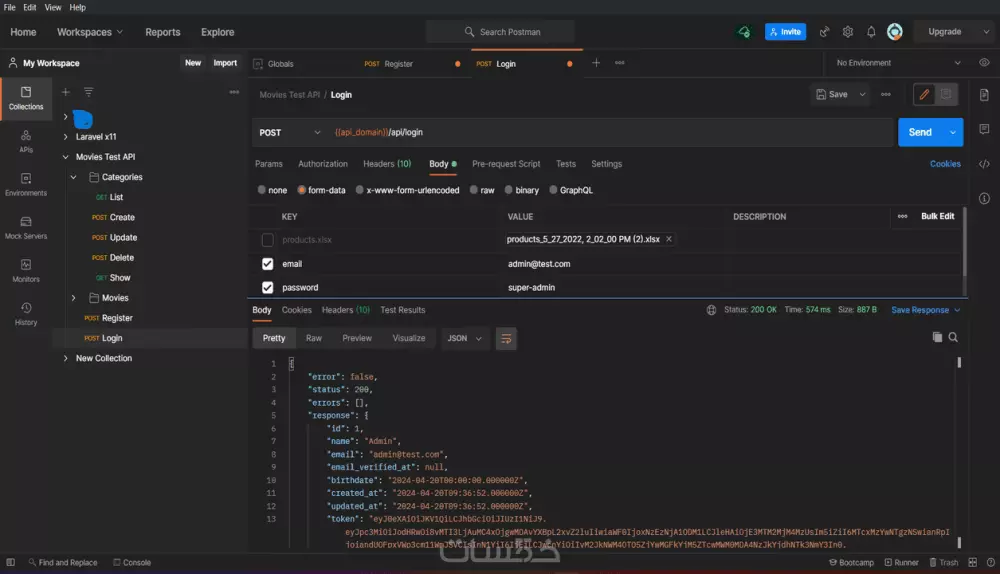Open request info icon in right sidebar
Screen dimensions: 1000x574
tap(984, 198)
